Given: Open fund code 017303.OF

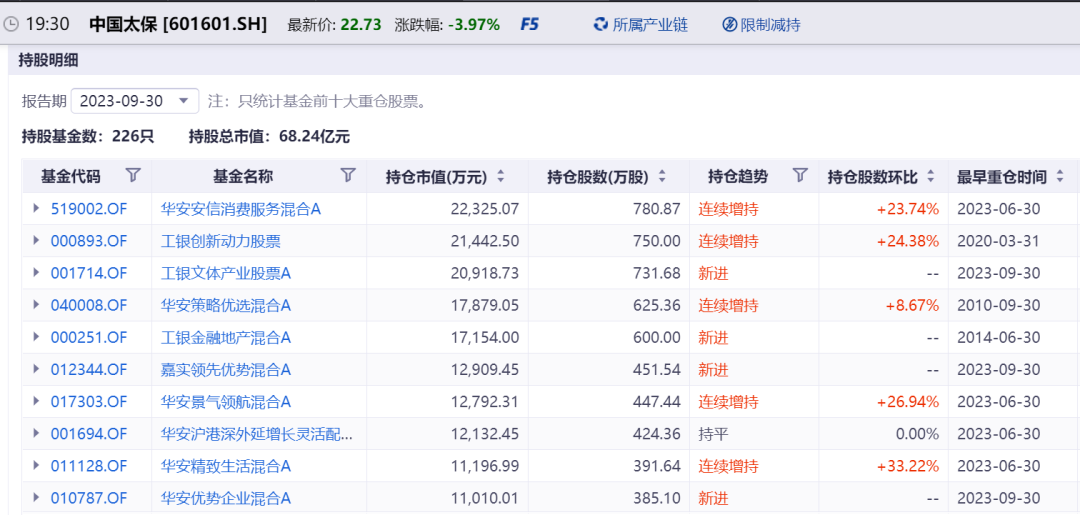Looking at the screenshot, I should pos(89,402).
